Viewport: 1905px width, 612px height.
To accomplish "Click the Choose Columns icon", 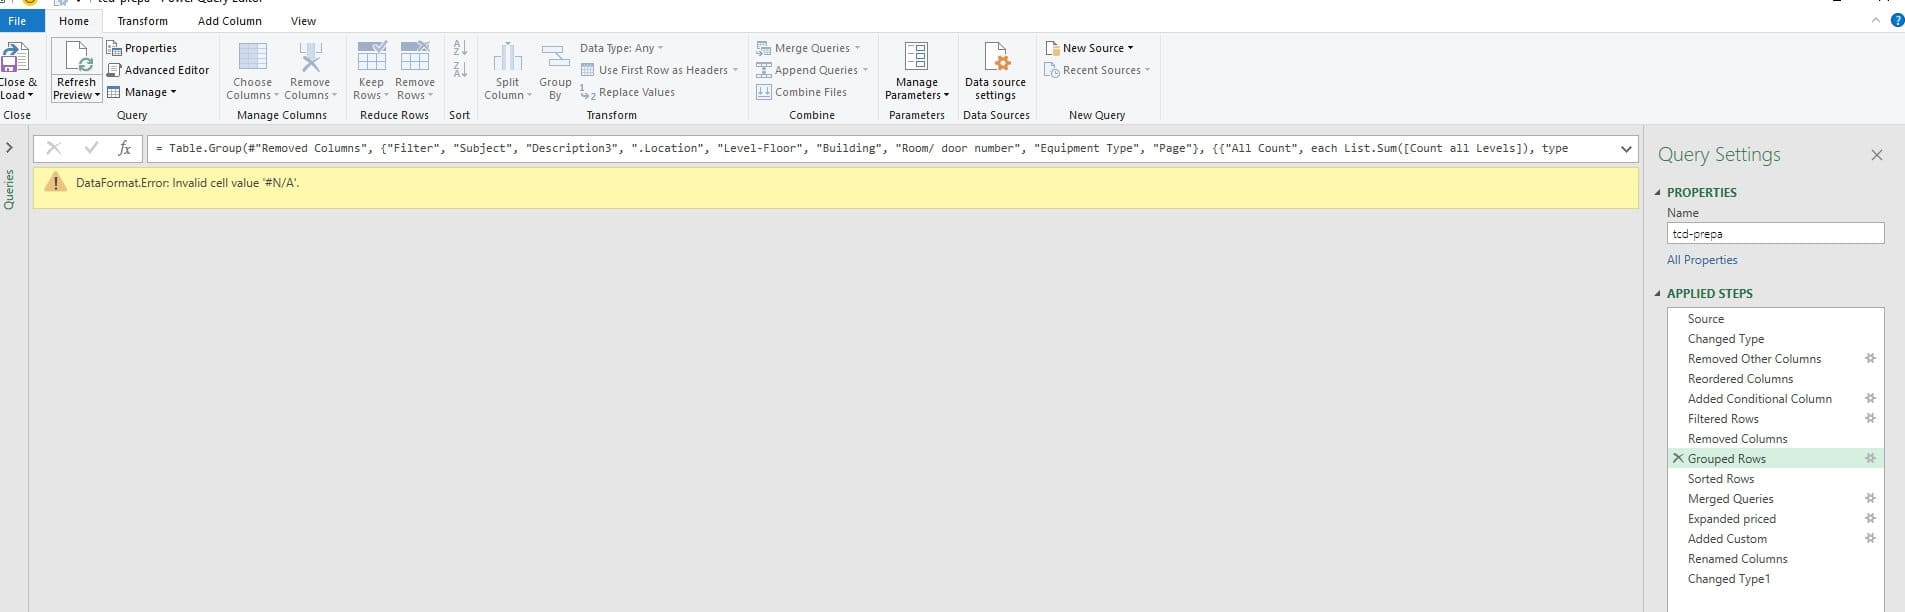I will [x=252, y=58].
